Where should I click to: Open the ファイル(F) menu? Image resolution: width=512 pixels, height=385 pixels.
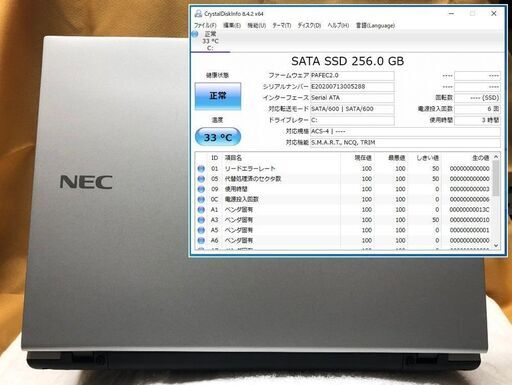[x=205, y=25]
